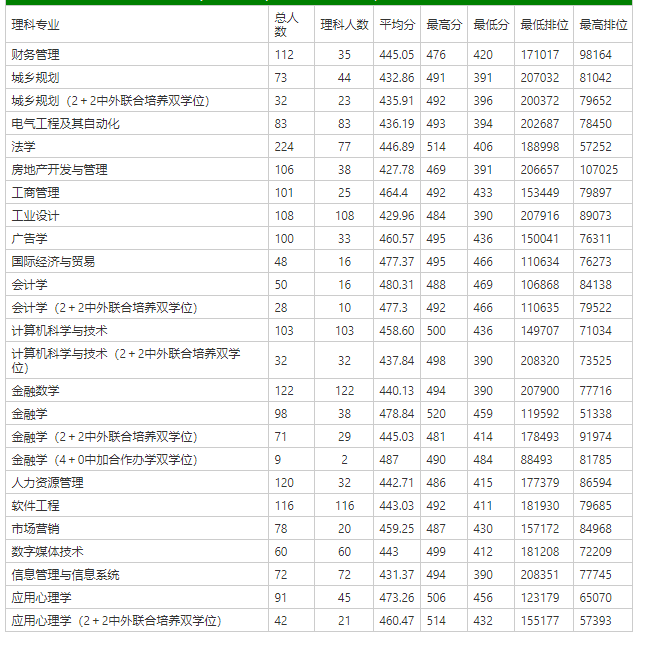The width and height of the screenshot is (652, 650).
Task: Click the 数字媒体技术 major cell
Action: point(48,552)
